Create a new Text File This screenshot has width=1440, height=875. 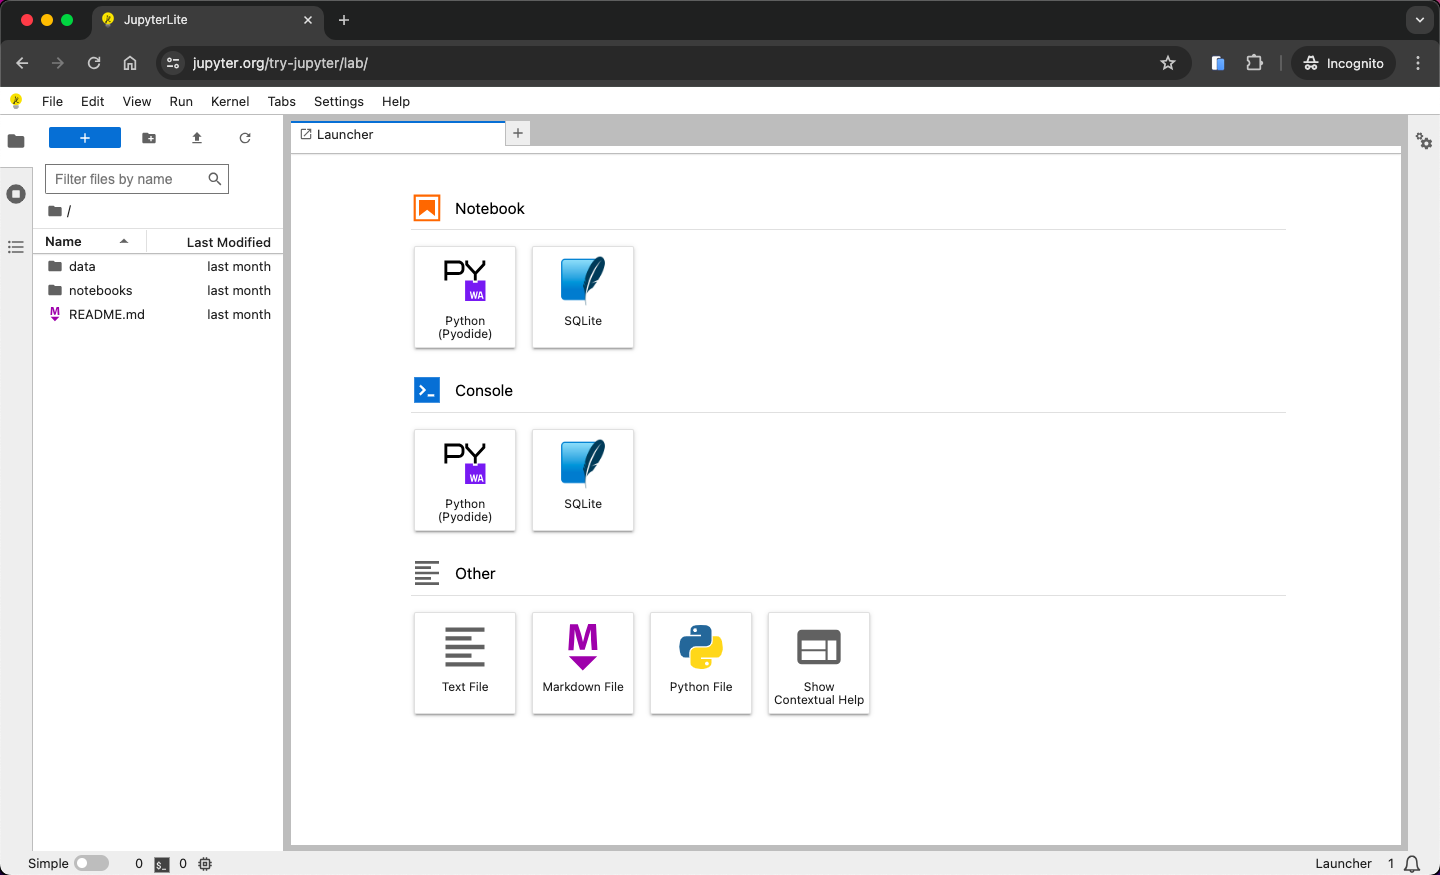click(465, 663)
